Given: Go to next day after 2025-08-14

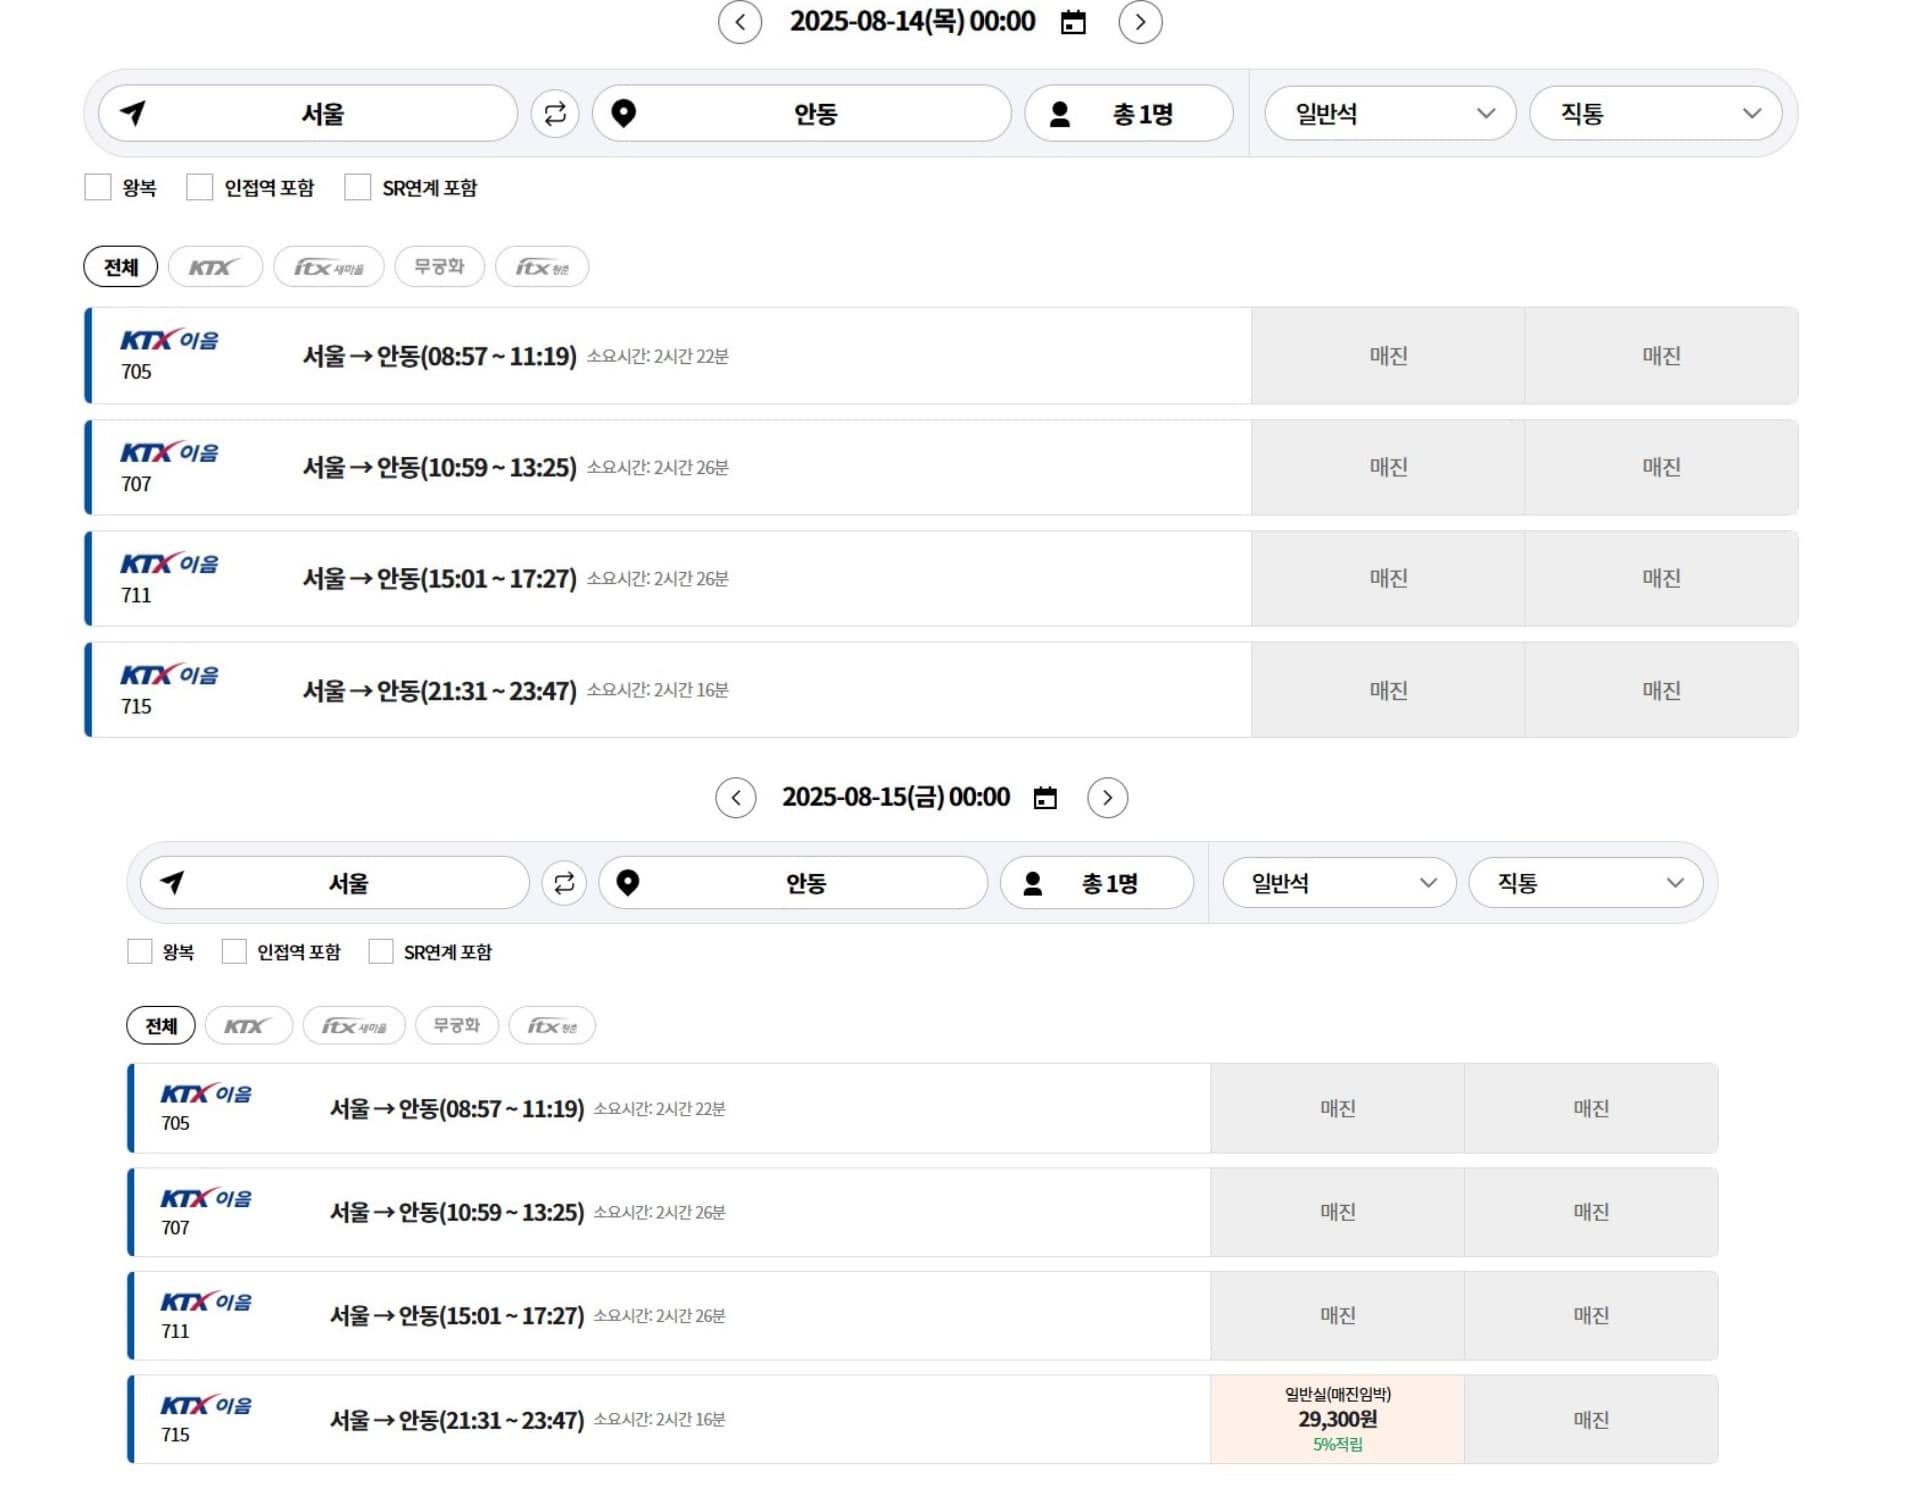Looking at the screenshot, I should click(x=1139, y=22).
